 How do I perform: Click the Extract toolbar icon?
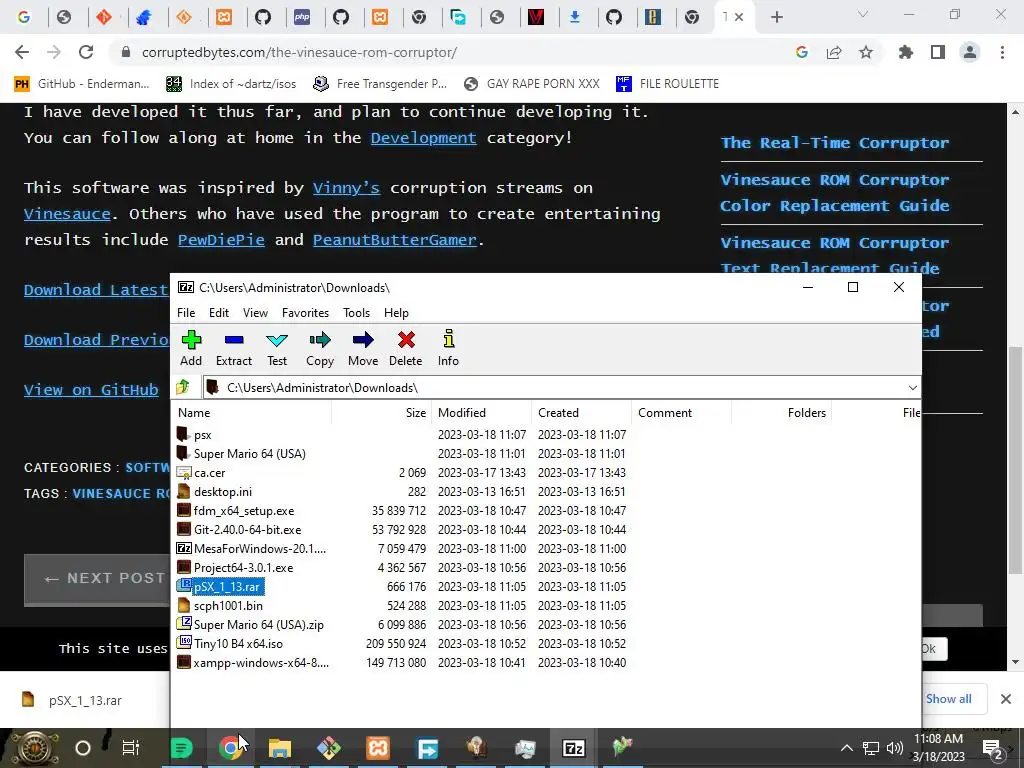pyautogui.click(x=234, y=349)
